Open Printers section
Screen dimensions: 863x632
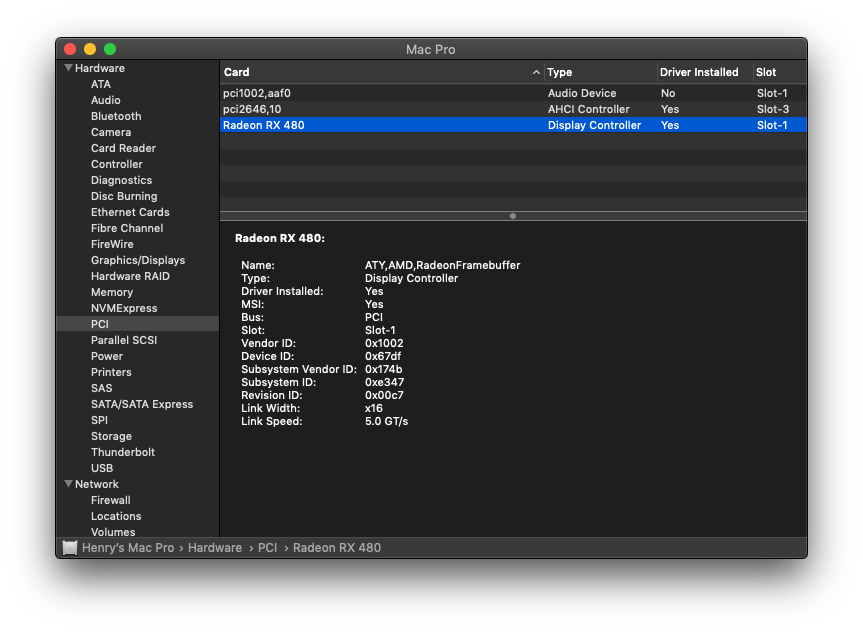click(x=111, y=372)
